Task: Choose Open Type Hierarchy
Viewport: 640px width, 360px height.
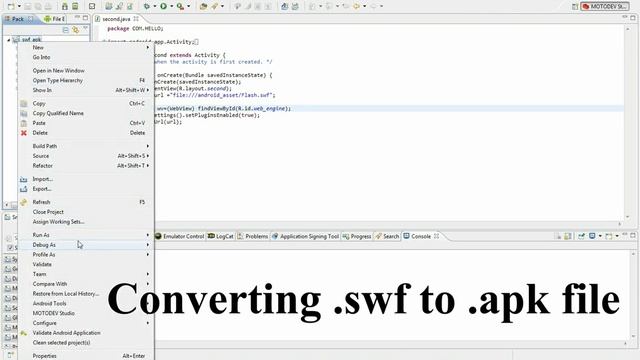Action: (x=87, y=80)
